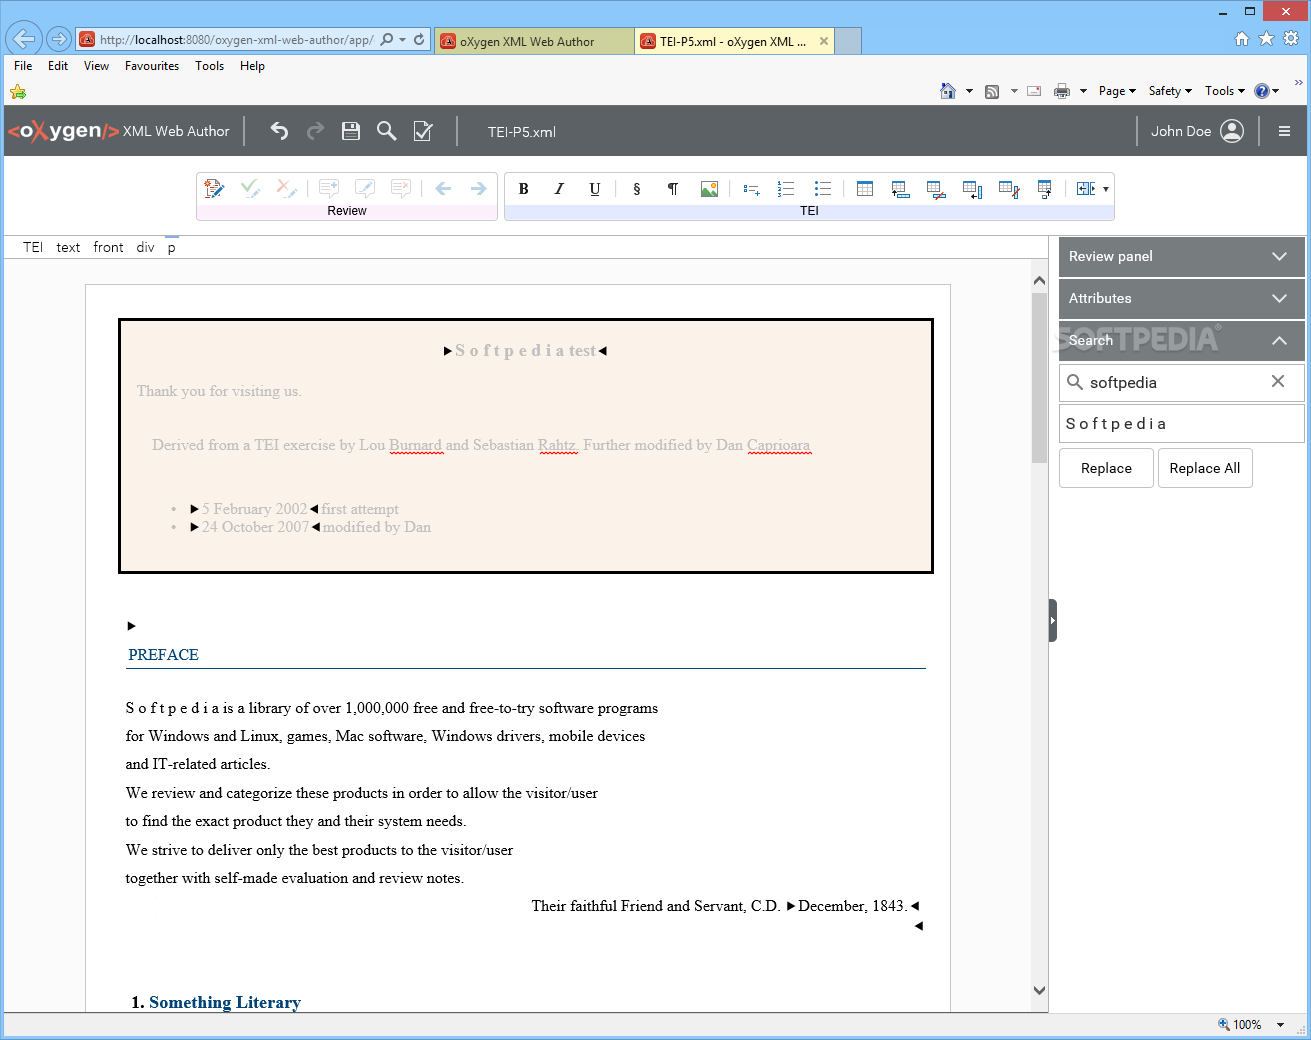This screenshot has height=1040, width=1311.
Task: Click the insert list item icon
Action: (x=751, y=189)
